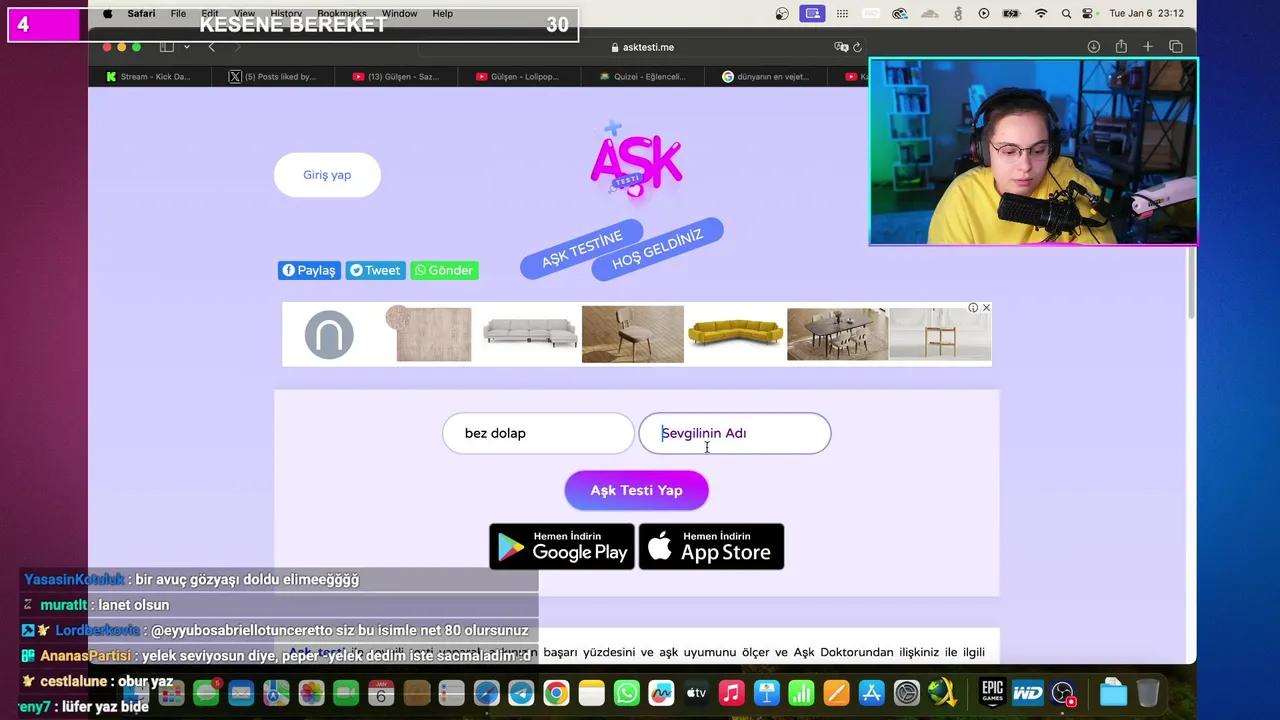This screenshot has width=1280, height=720.
Task: Open the Google Play download badge
Action: coord(562,547)
